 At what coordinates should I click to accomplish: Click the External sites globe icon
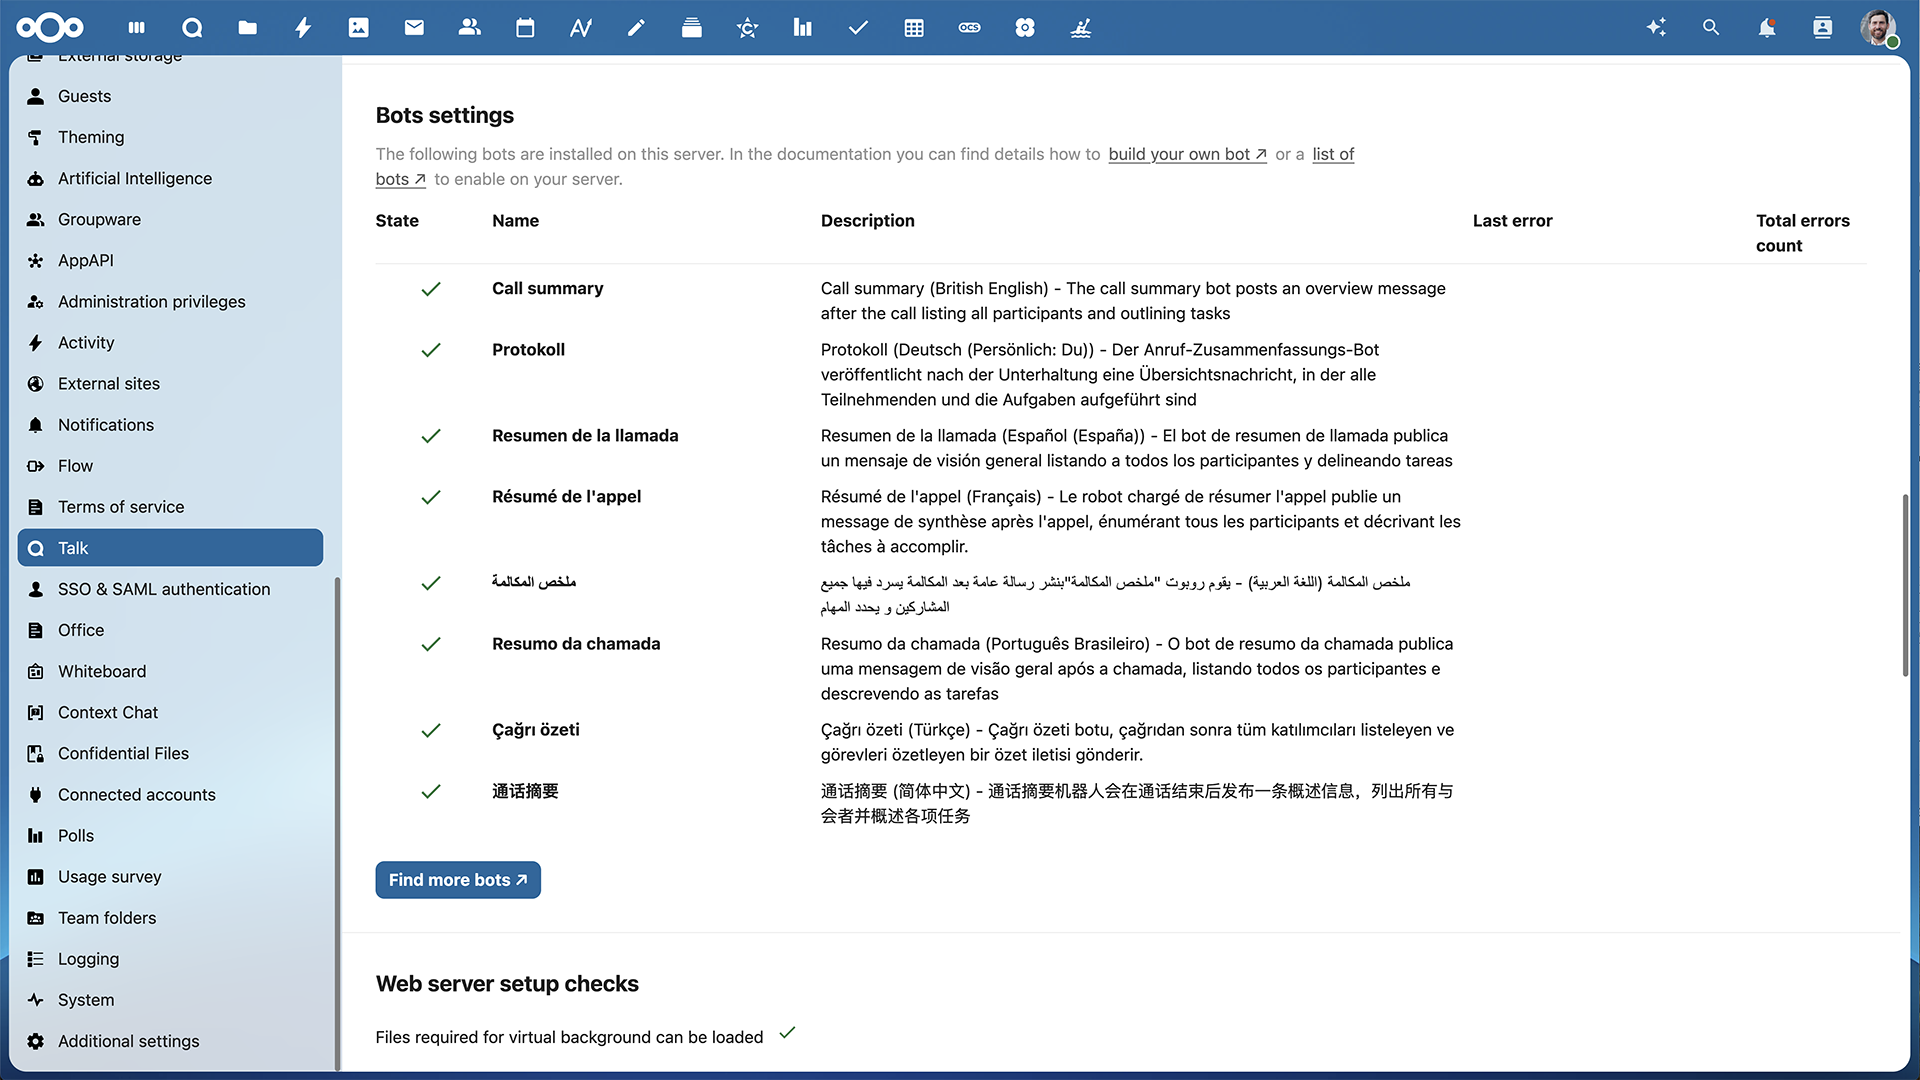point(36,384)
